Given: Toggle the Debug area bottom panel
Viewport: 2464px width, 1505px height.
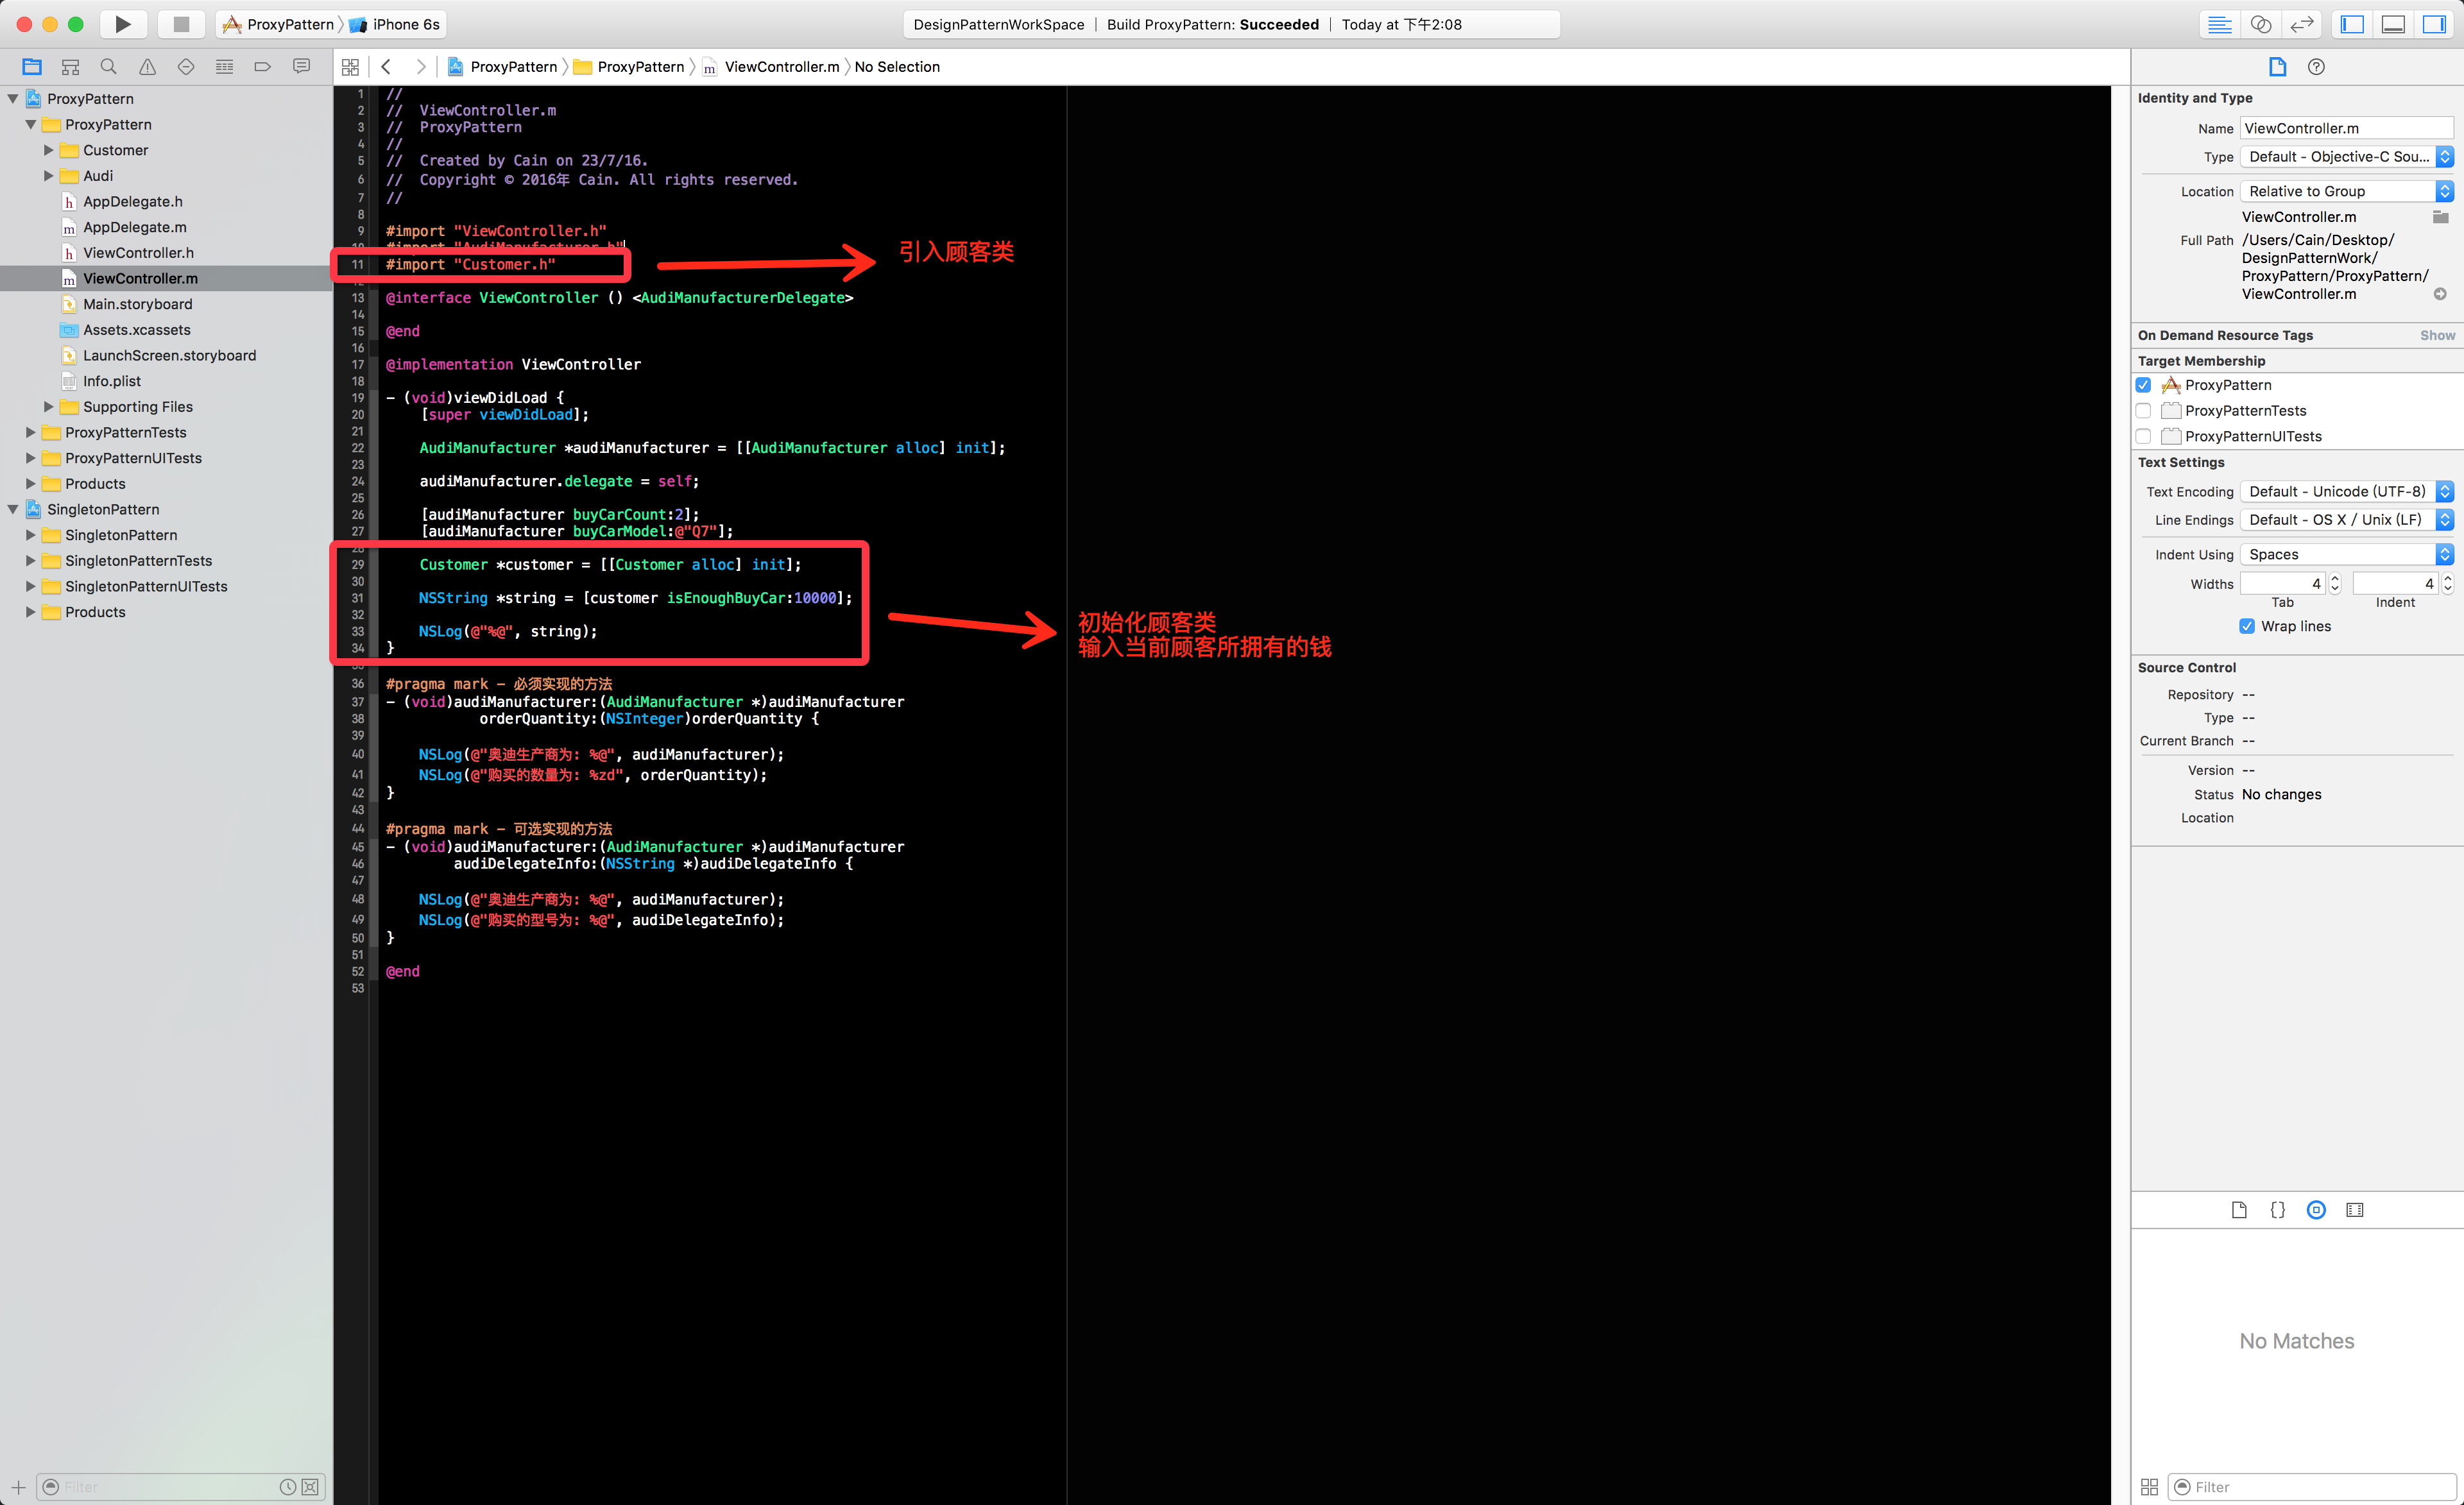Looking at the screenshot, I should pyautogui.click(x=2393, y=24).
